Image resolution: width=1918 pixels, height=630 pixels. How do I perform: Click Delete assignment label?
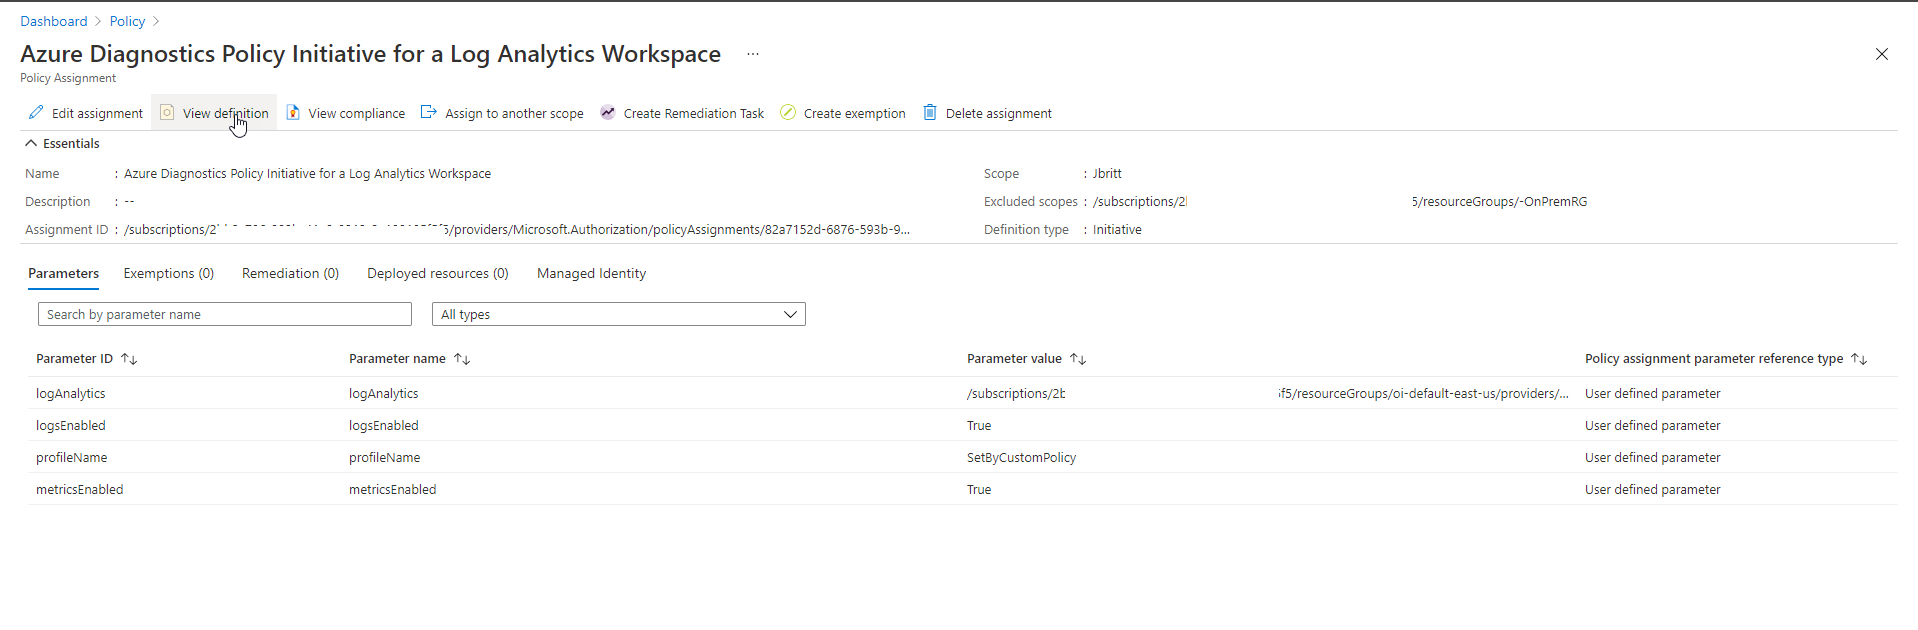(x=999, y=113)
